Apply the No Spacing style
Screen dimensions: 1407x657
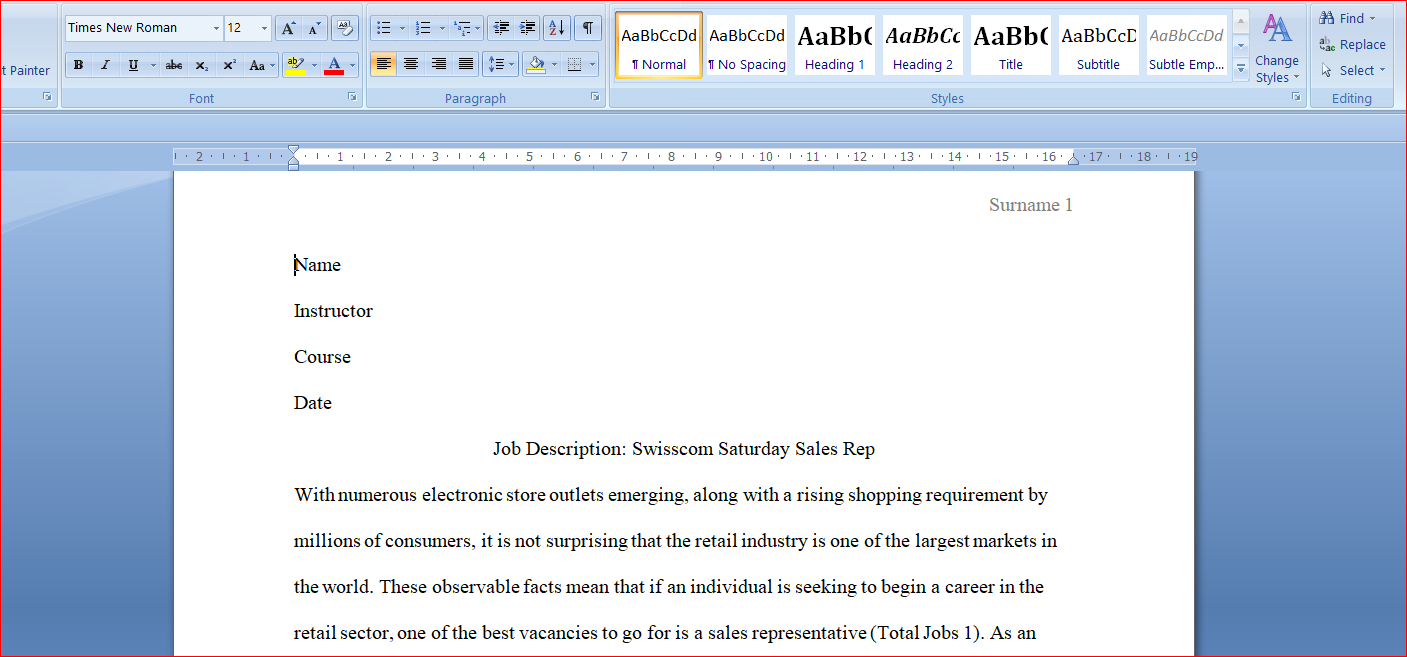pyautogui.click(x=747, y=44)
